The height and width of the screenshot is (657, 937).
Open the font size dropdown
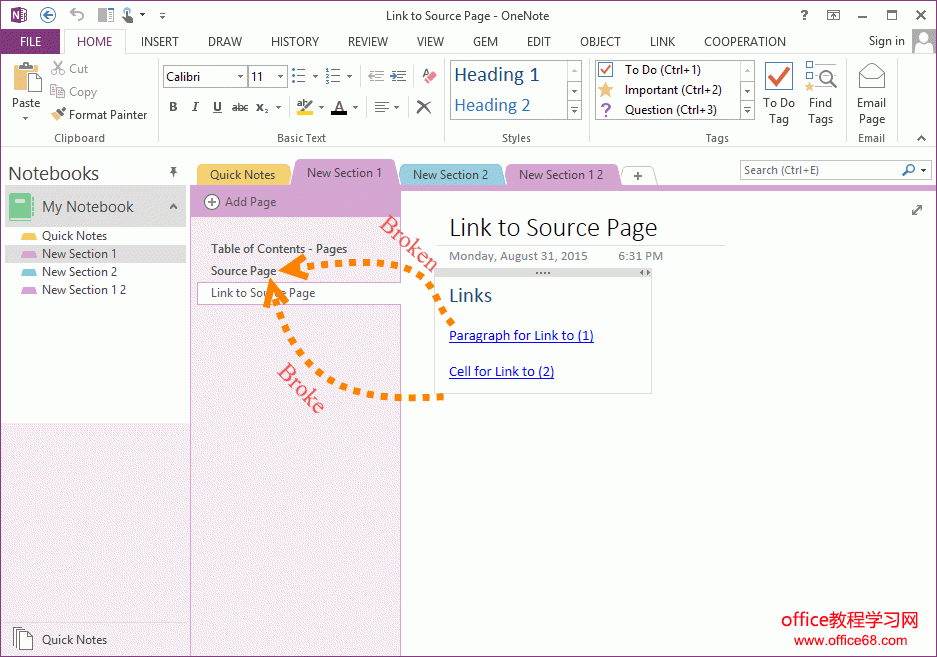pyautogui.click(x=281, y=77)
